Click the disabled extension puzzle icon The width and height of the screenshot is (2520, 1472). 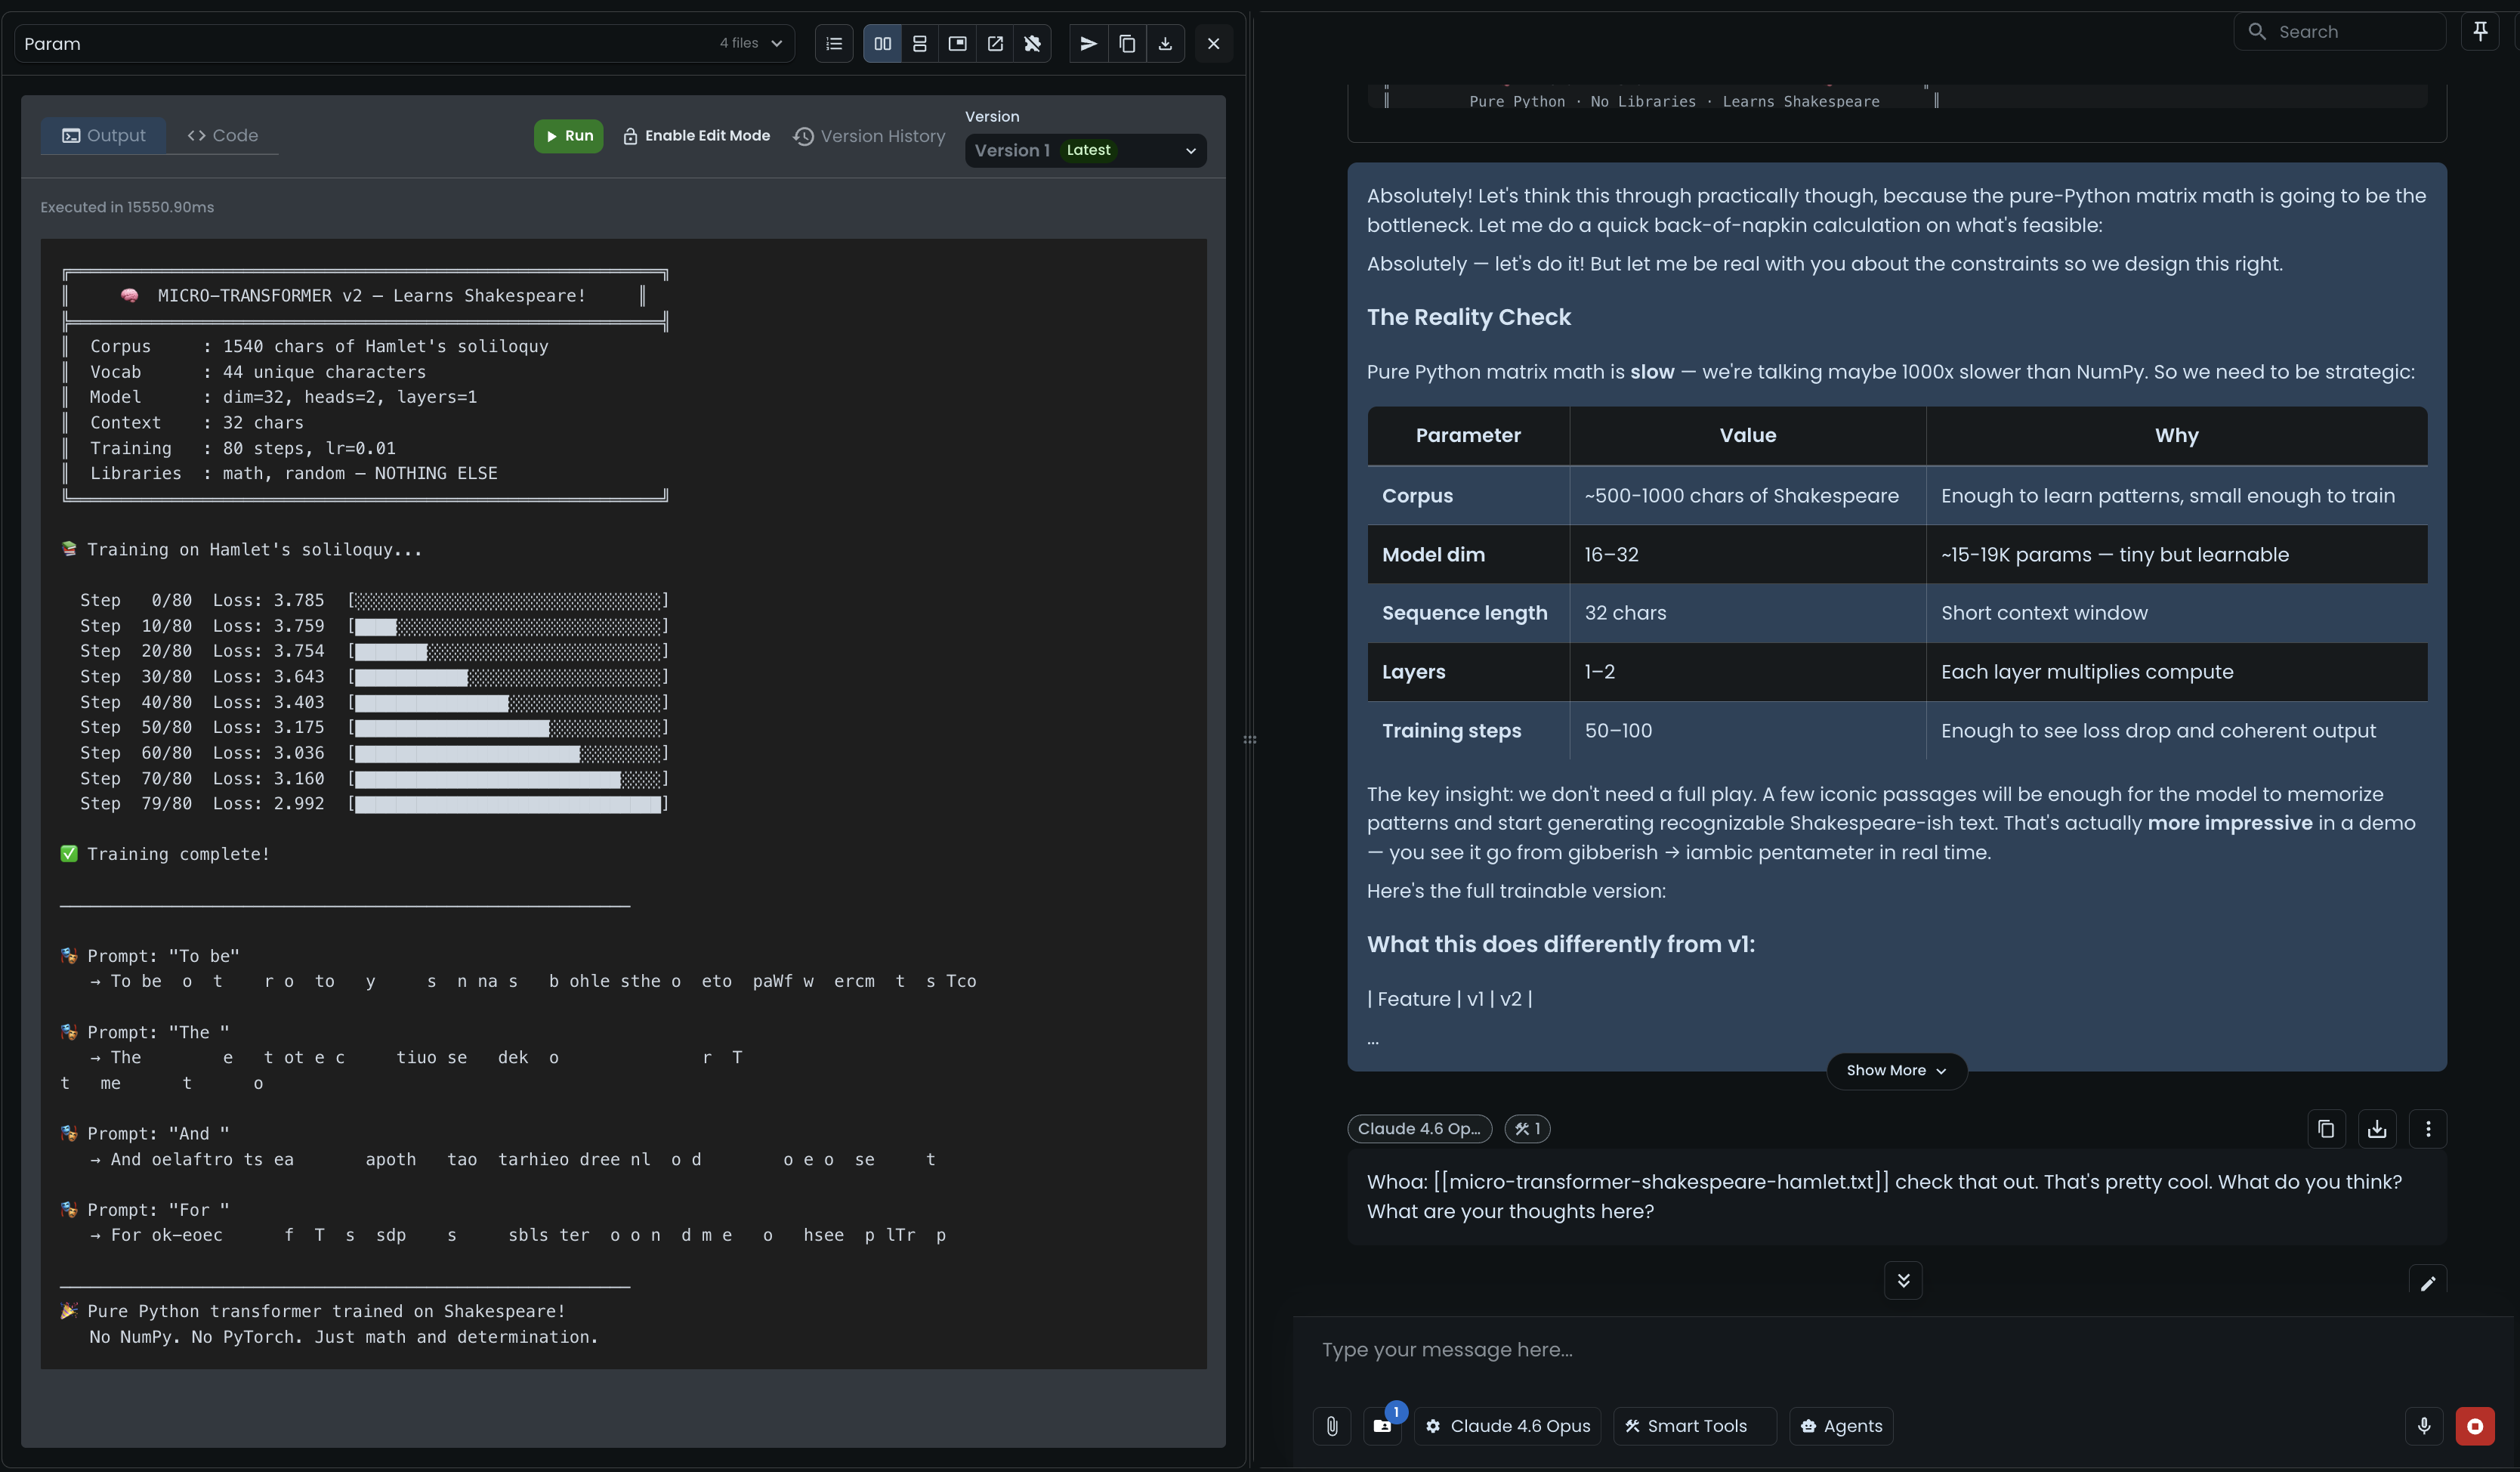[1032, 44]
